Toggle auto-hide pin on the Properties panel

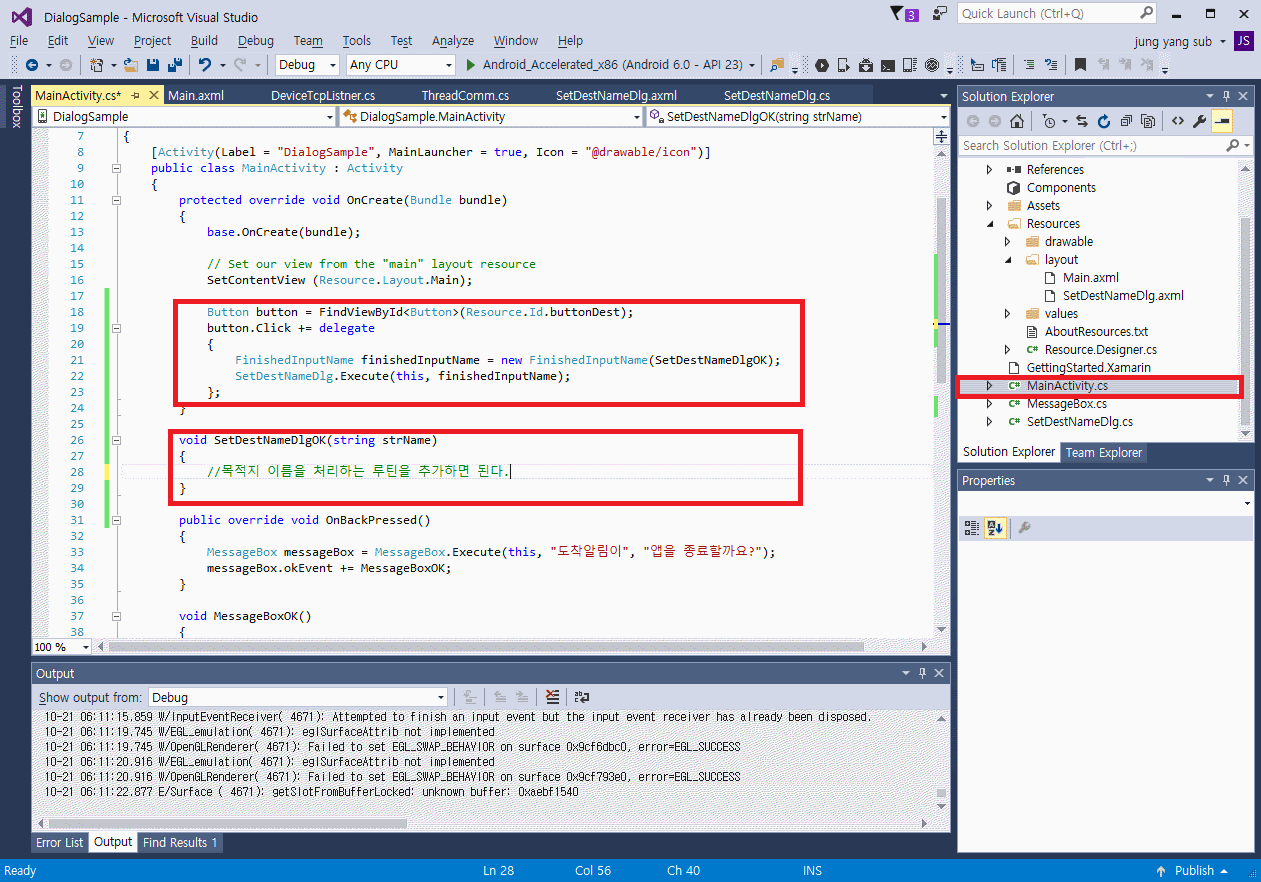[x=1226, y=481]
